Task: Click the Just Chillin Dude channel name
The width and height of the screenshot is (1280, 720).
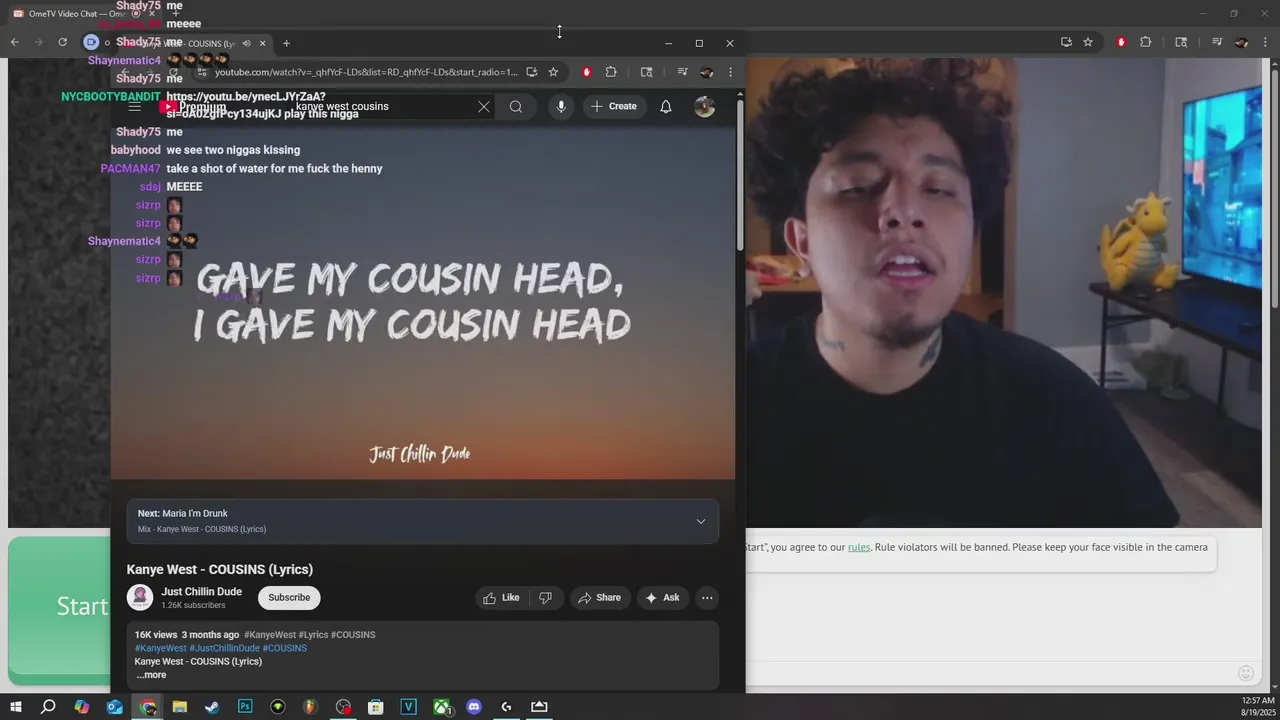Action: (x=201, y=592)
